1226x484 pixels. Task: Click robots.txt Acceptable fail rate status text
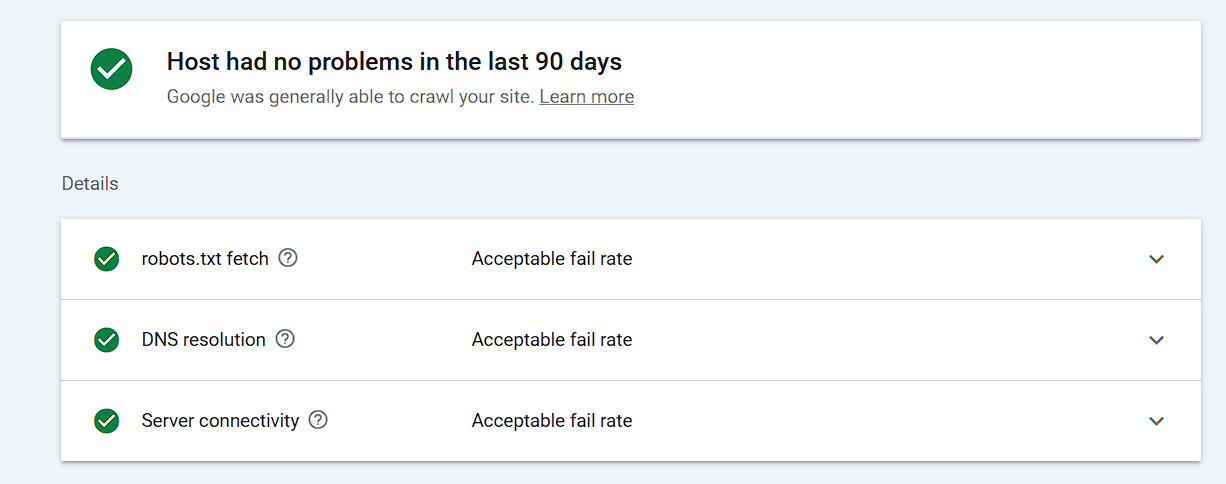551,259
